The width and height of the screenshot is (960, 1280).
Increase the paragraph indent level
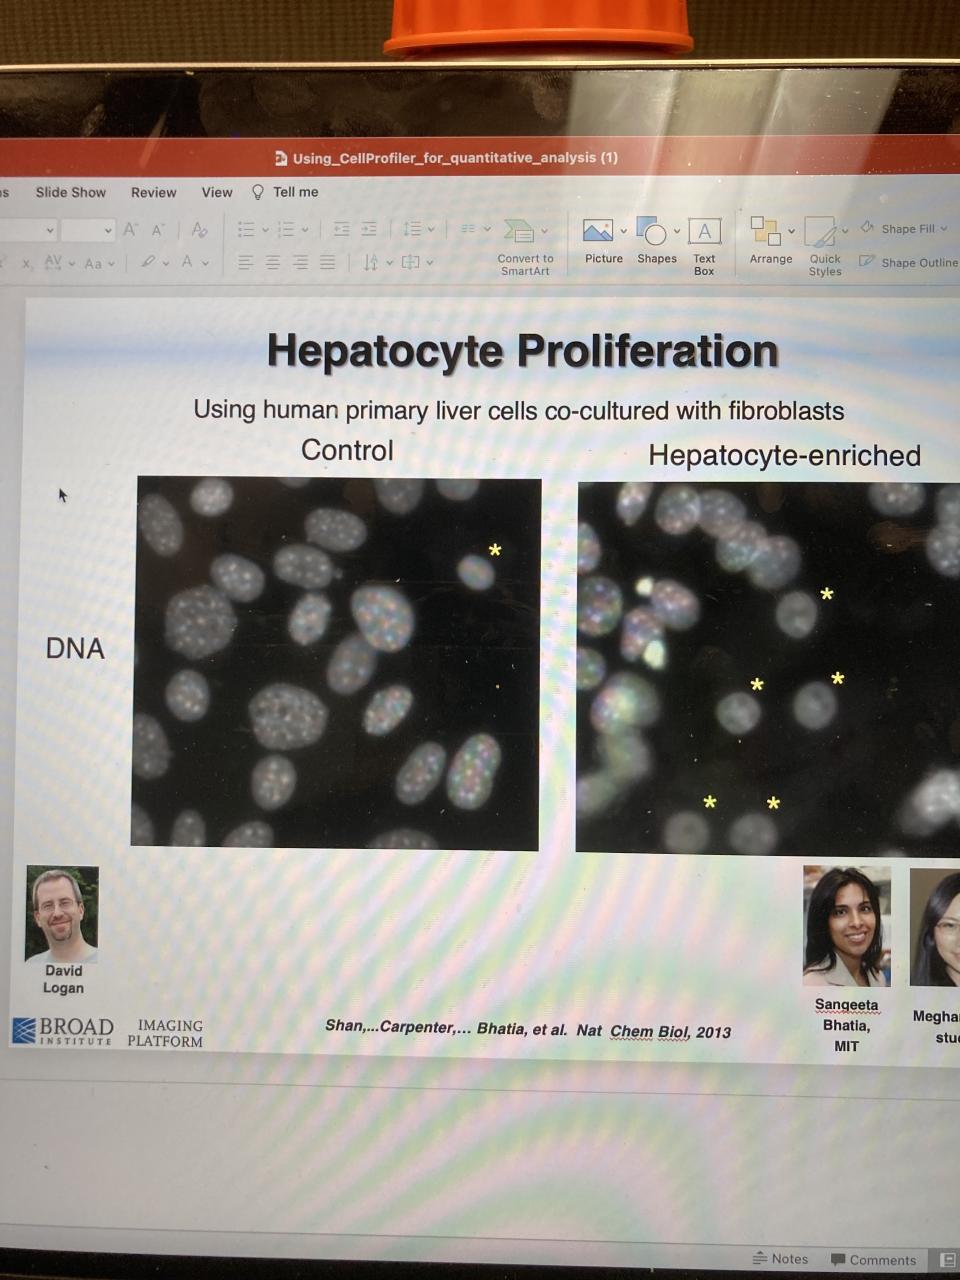369,230
